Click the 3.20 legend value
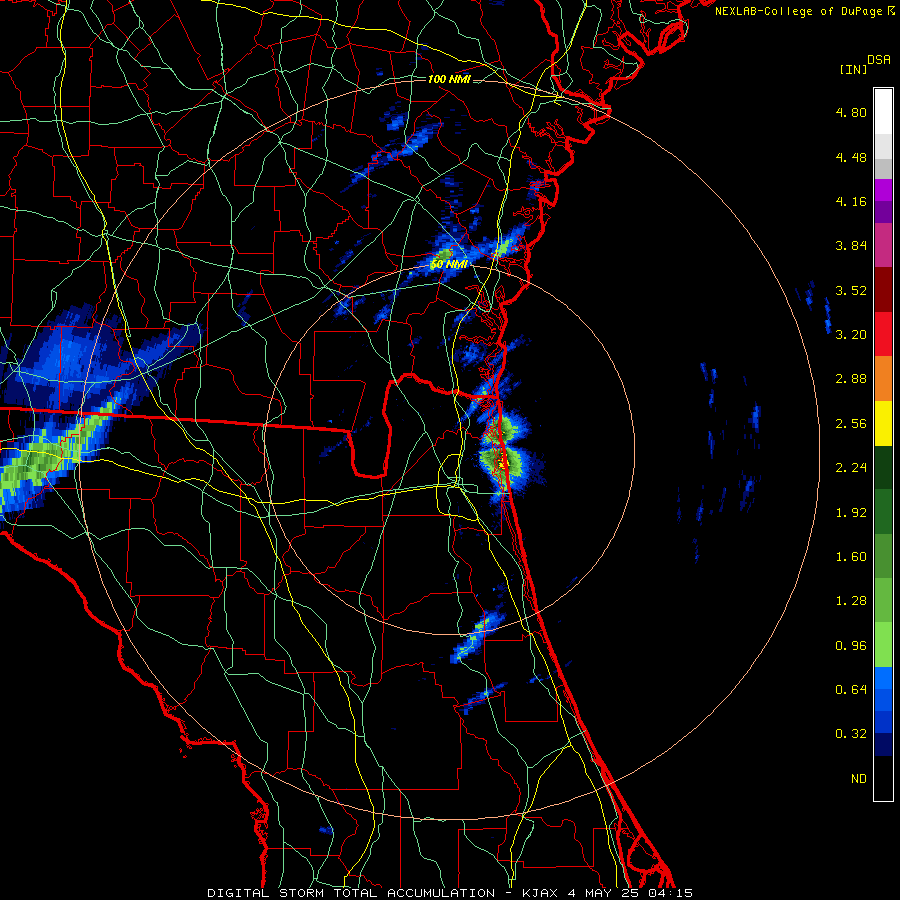 point(851,335)
